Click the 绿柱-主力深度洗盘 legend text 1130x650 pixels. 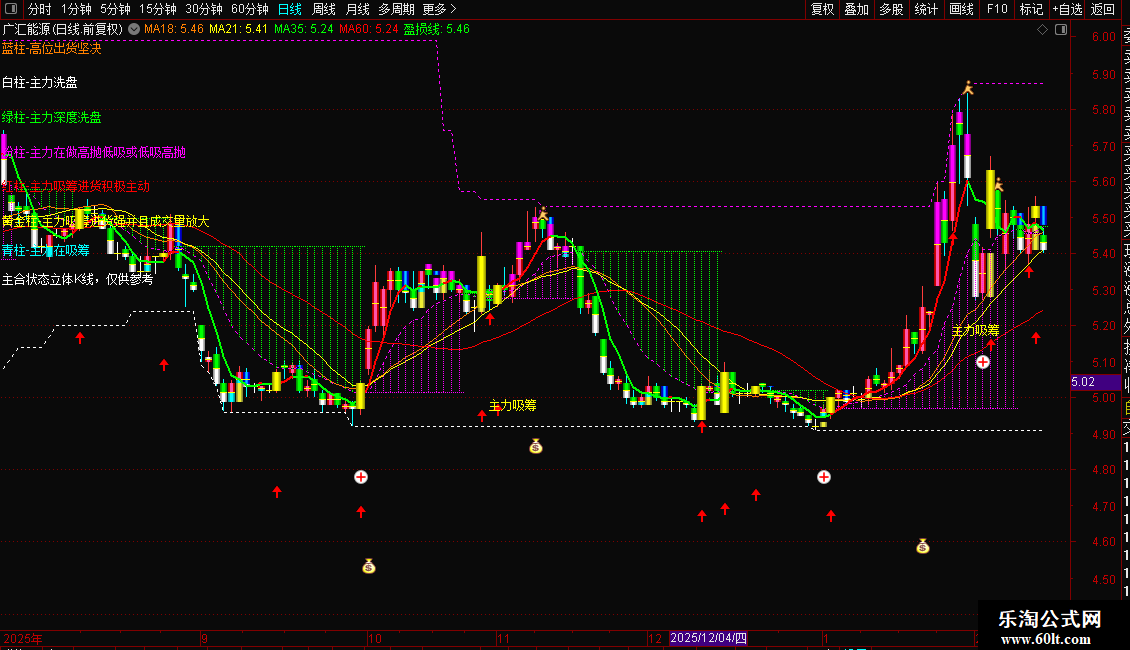coord(51,117)
